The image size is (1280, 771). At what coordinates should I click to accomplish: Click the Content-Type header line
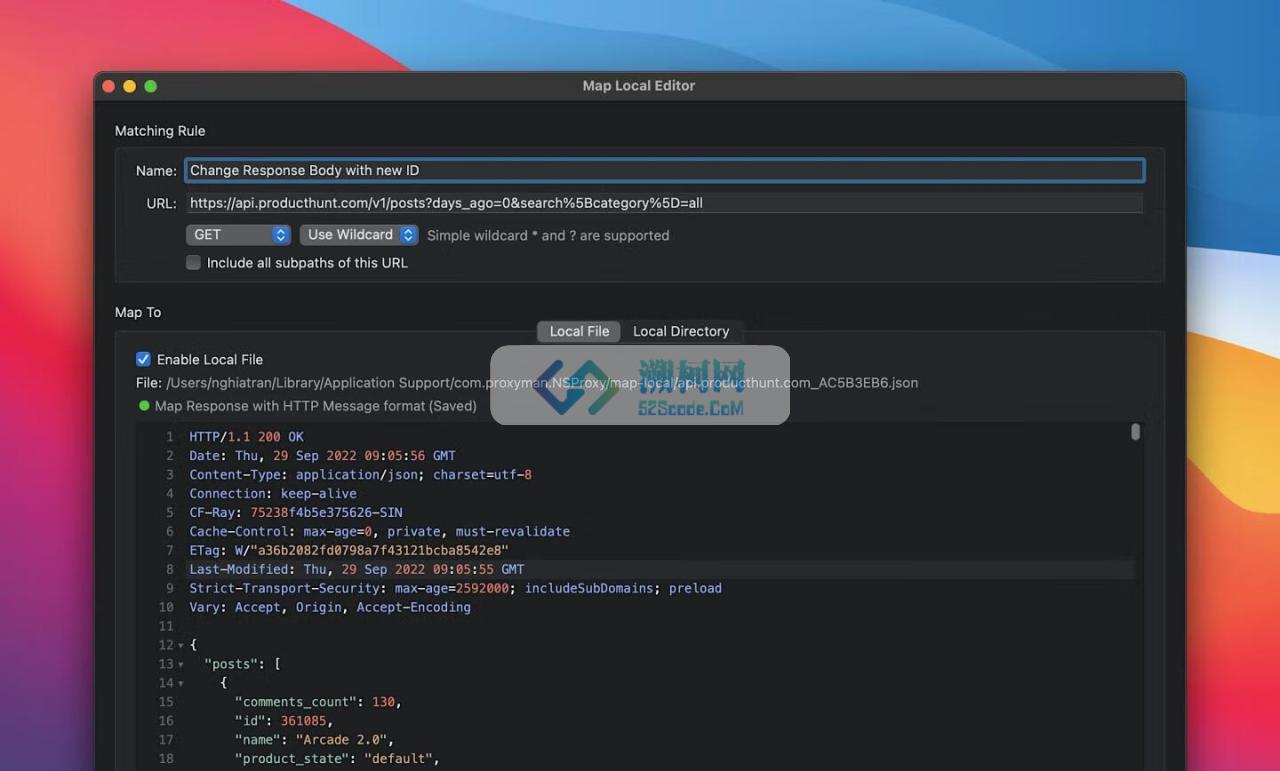click(x=360, y=475)
